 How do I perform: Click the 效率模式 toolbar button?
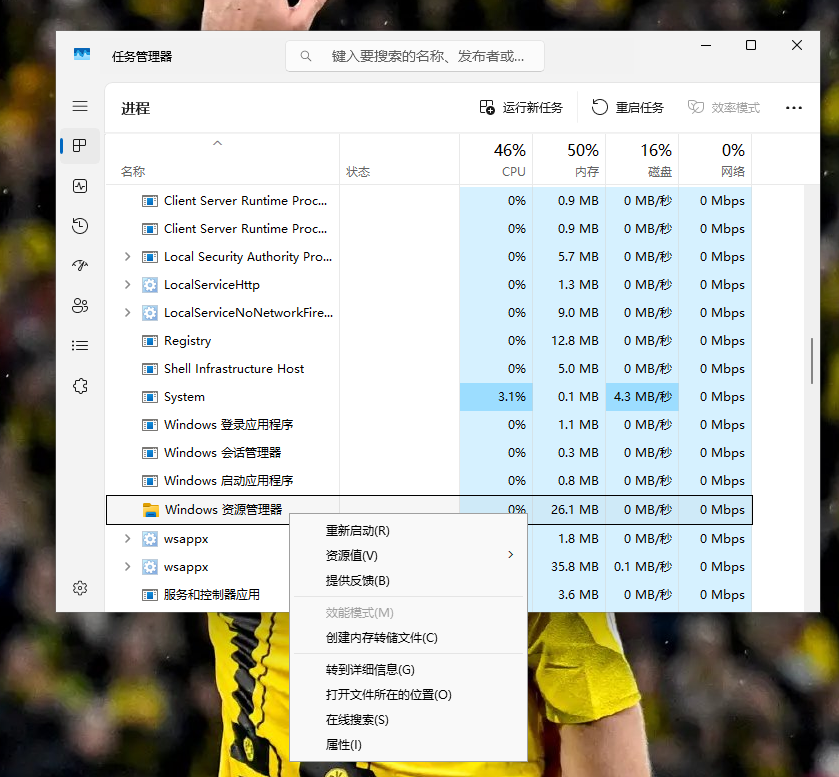(x=723, y=108)
